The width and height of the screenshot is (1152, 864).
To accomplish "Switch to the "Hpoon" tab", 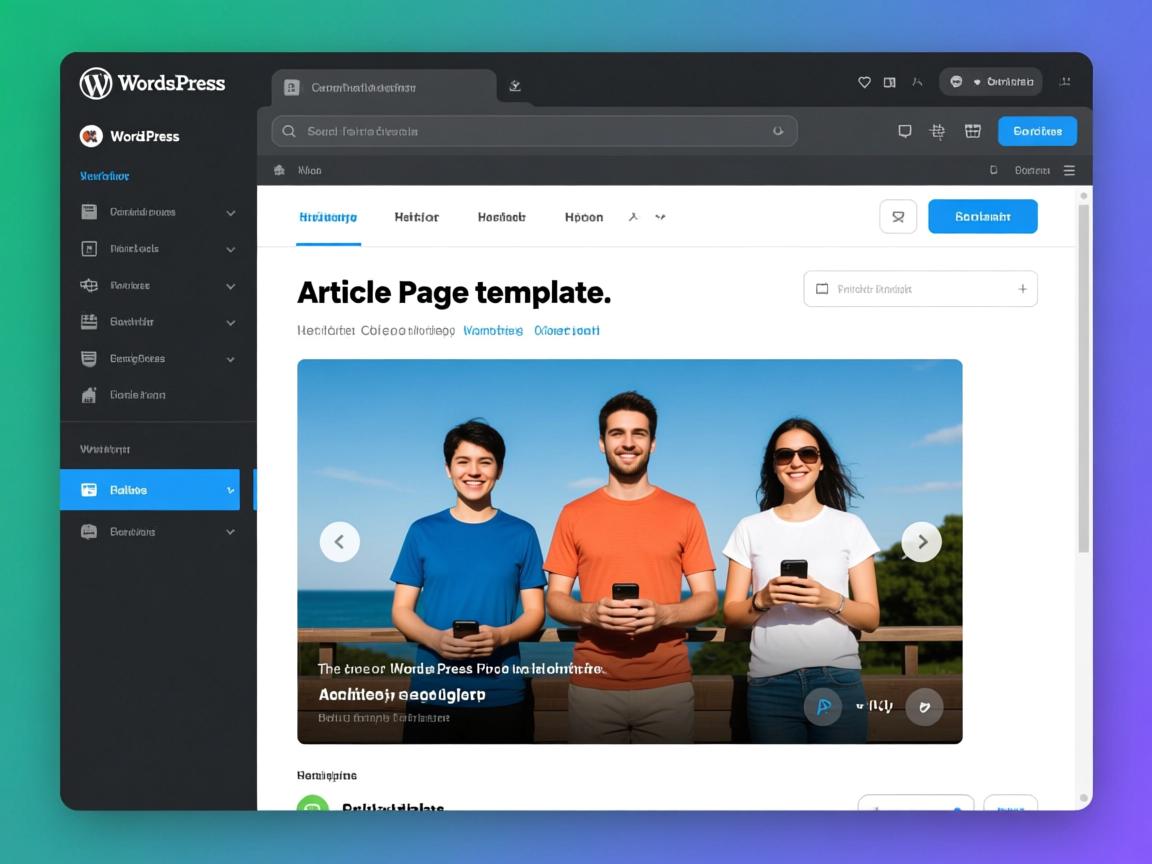I will [584, 217].
